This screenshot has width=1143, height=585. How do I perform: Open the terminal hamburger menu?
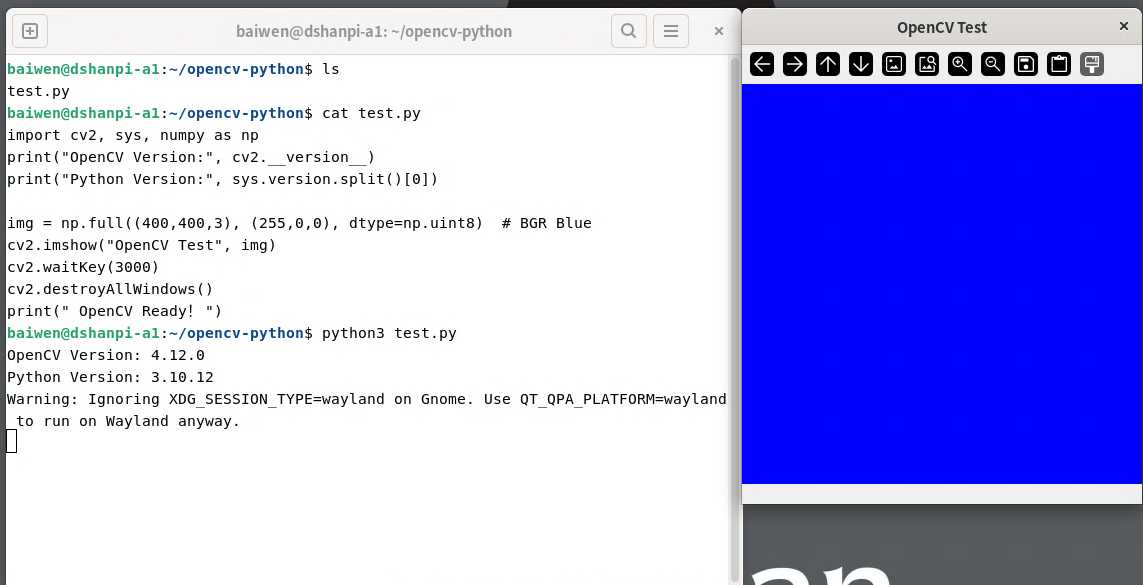(671, 31)
